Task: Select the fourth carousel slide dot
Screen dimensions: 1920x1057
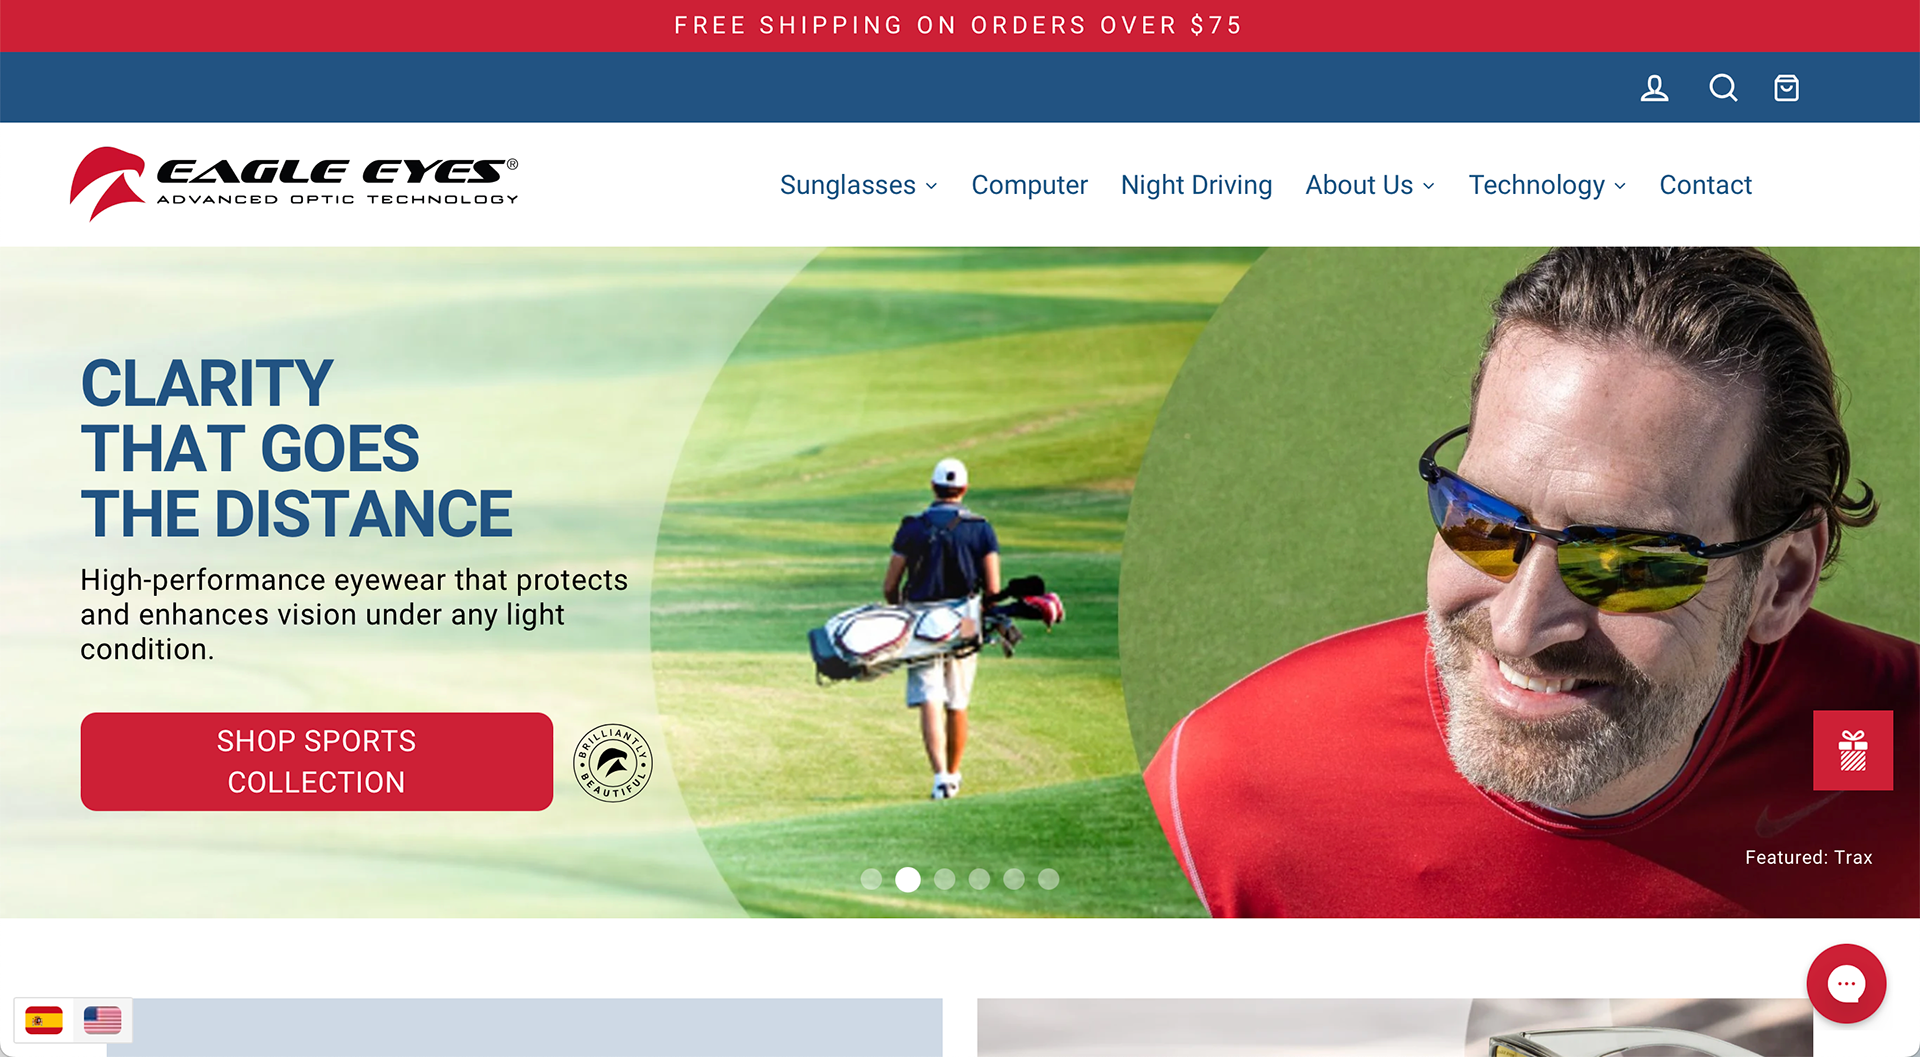Action: tap(979, 879)
